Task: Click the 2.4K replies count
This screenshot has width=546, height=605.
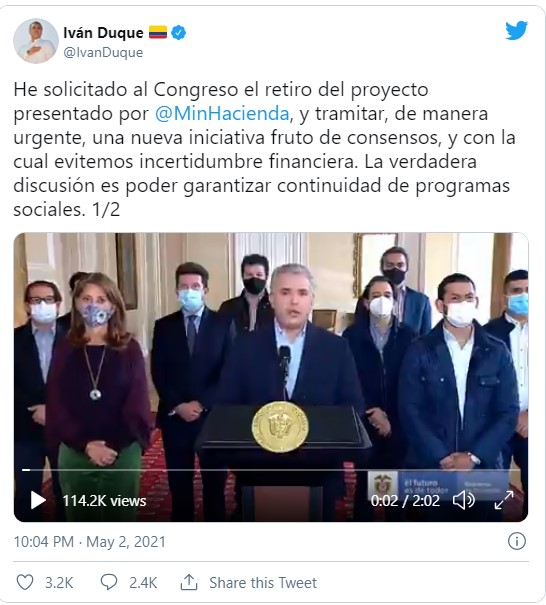Action: tap(143, 583)
